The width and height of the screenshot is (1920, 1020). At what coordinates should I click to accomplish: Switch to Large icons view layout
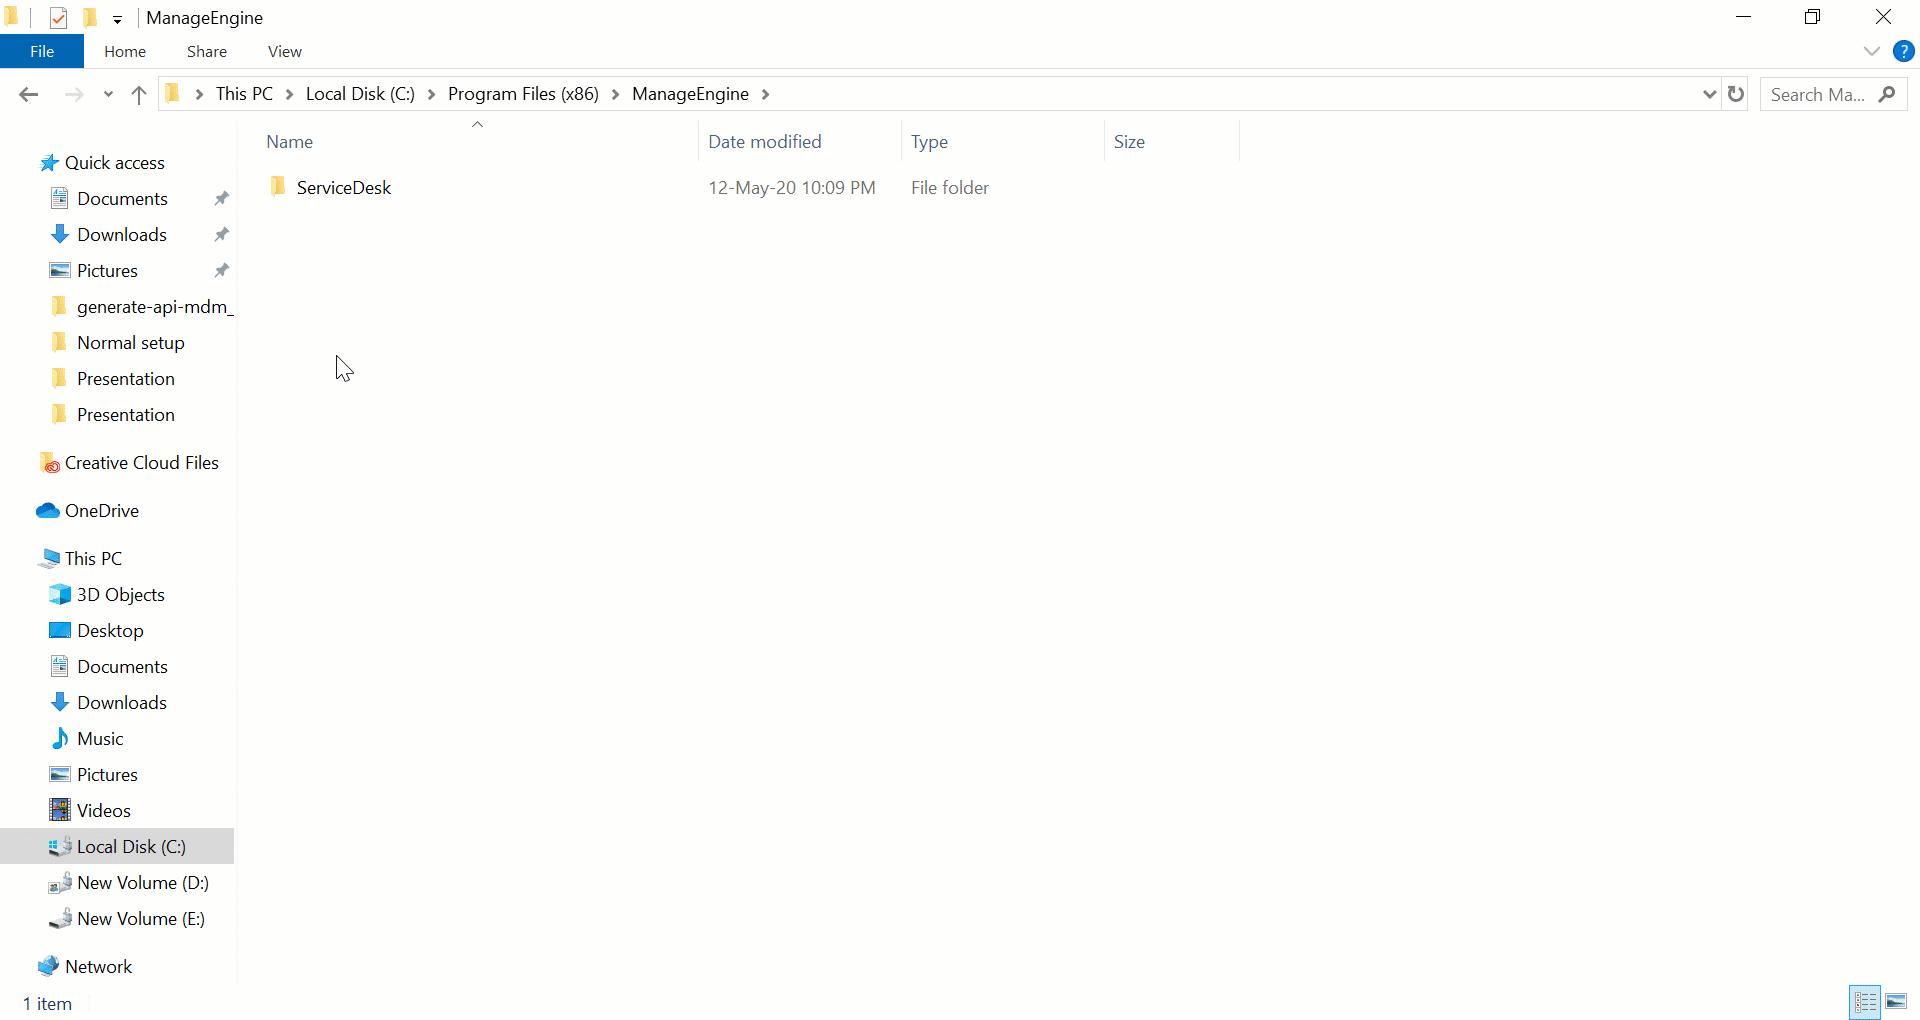coord(1896,1001)
